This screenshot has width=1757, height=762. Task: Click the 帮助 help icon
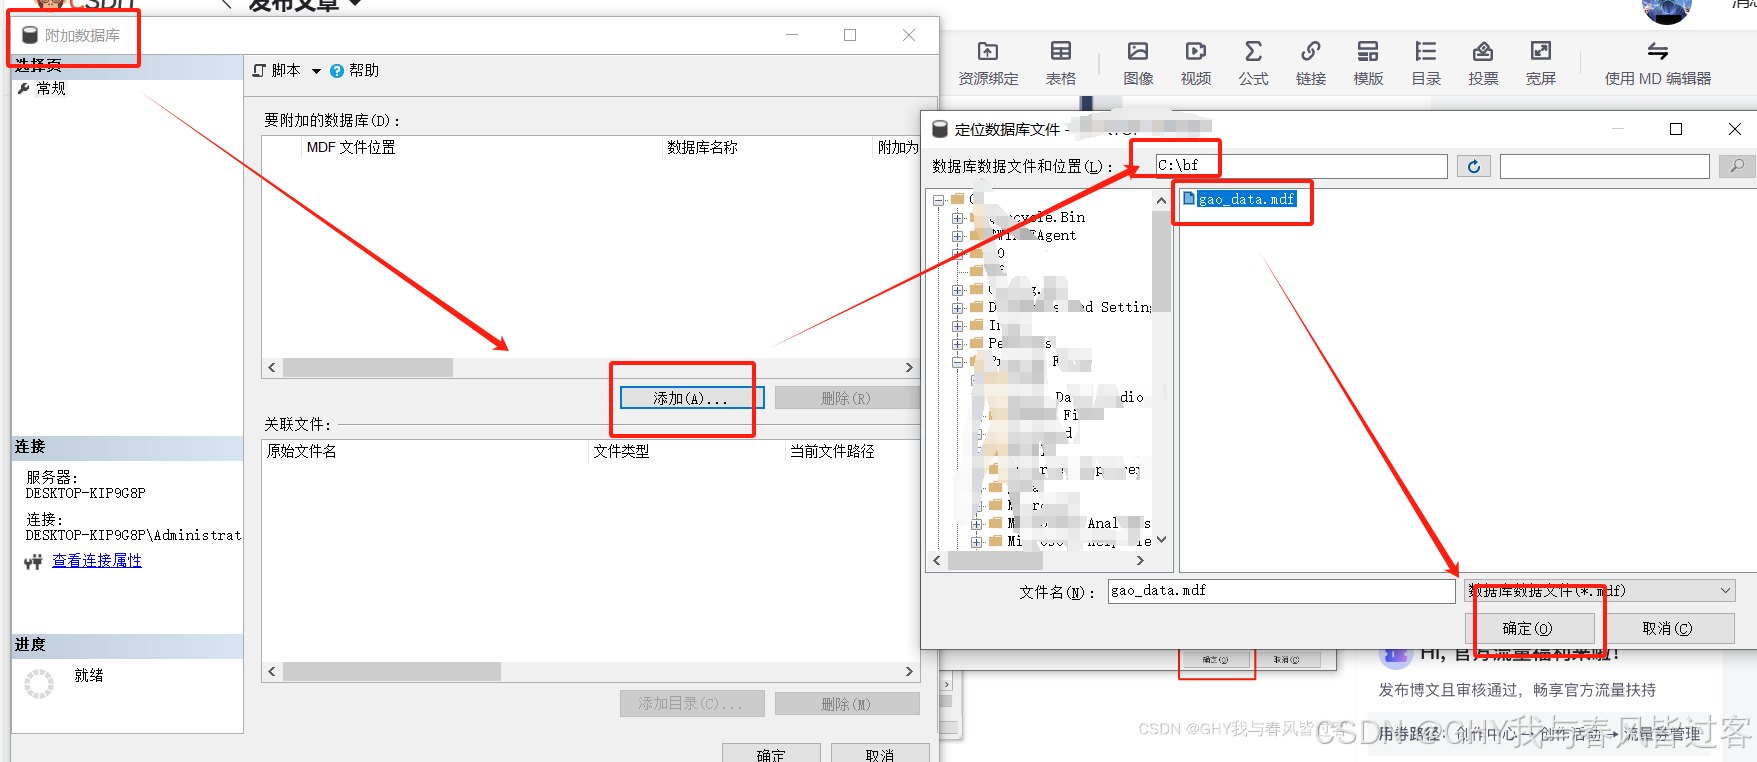click(337, 71)
